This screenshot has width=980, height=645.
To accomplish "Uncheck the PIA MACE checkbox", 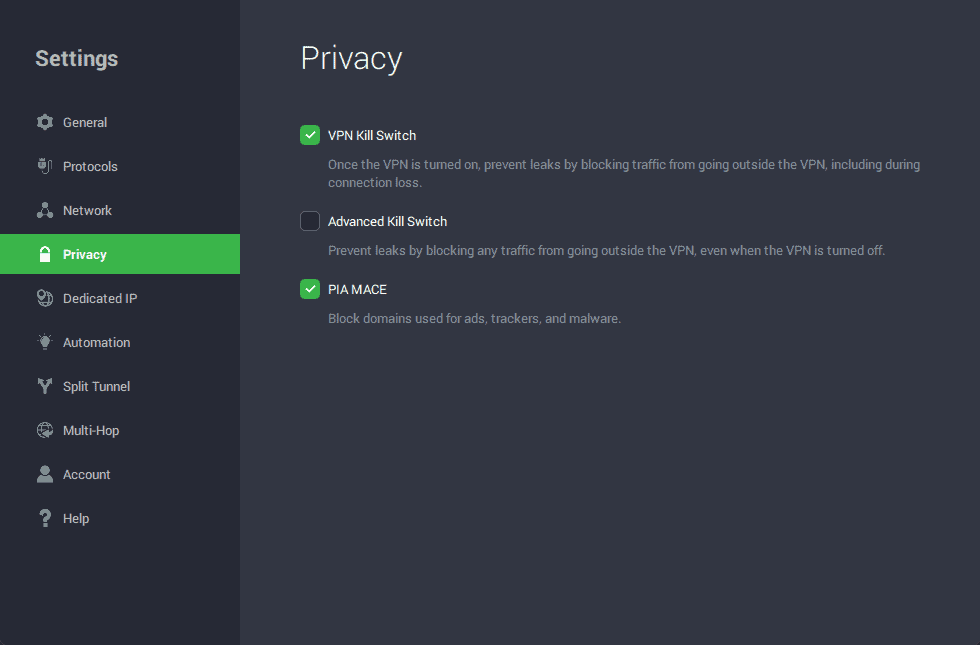I will pyautogui.click(x=310, y=289).
